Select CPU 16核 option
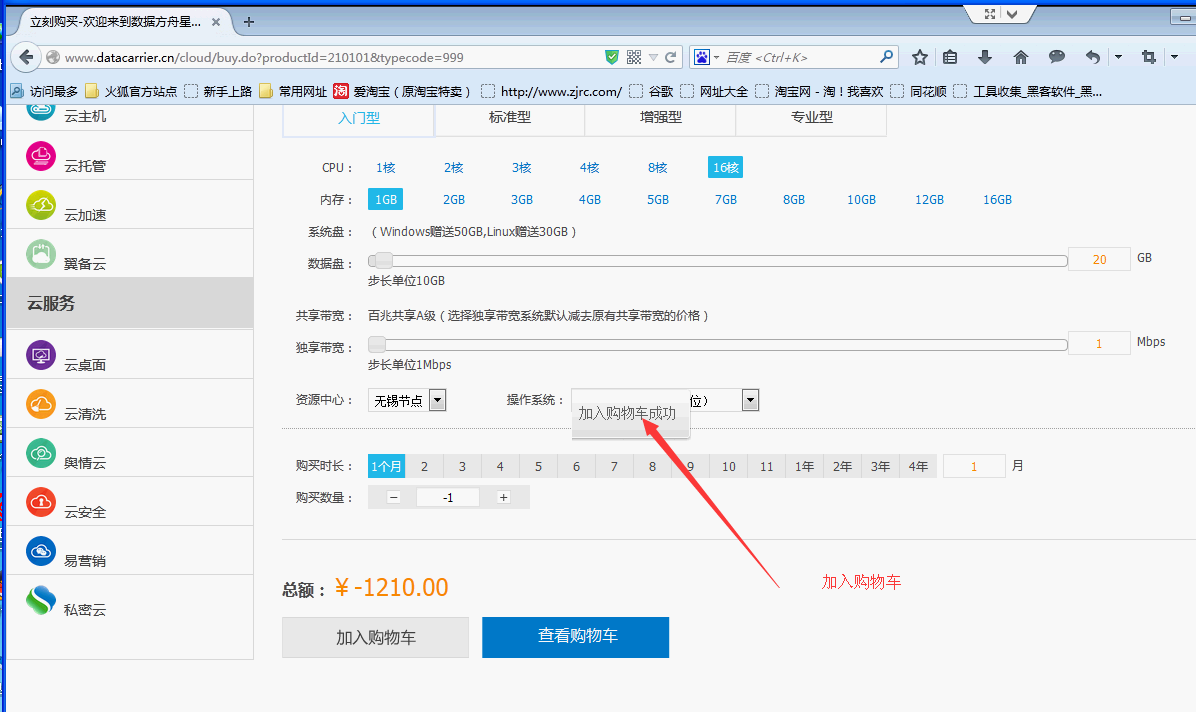This screenshot has width=1196, height=712. [725, 168]
